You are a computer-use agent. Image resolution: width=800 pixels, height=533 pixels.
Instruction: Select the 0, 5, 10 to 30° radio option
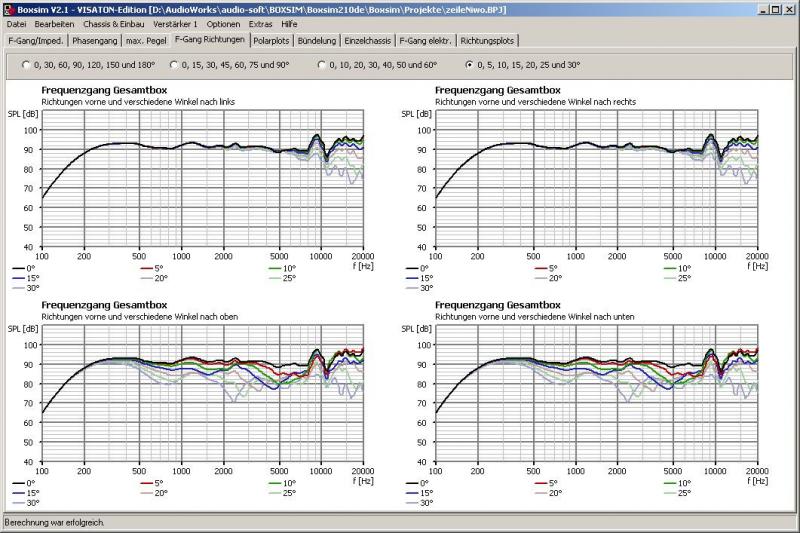pos(523,65)
